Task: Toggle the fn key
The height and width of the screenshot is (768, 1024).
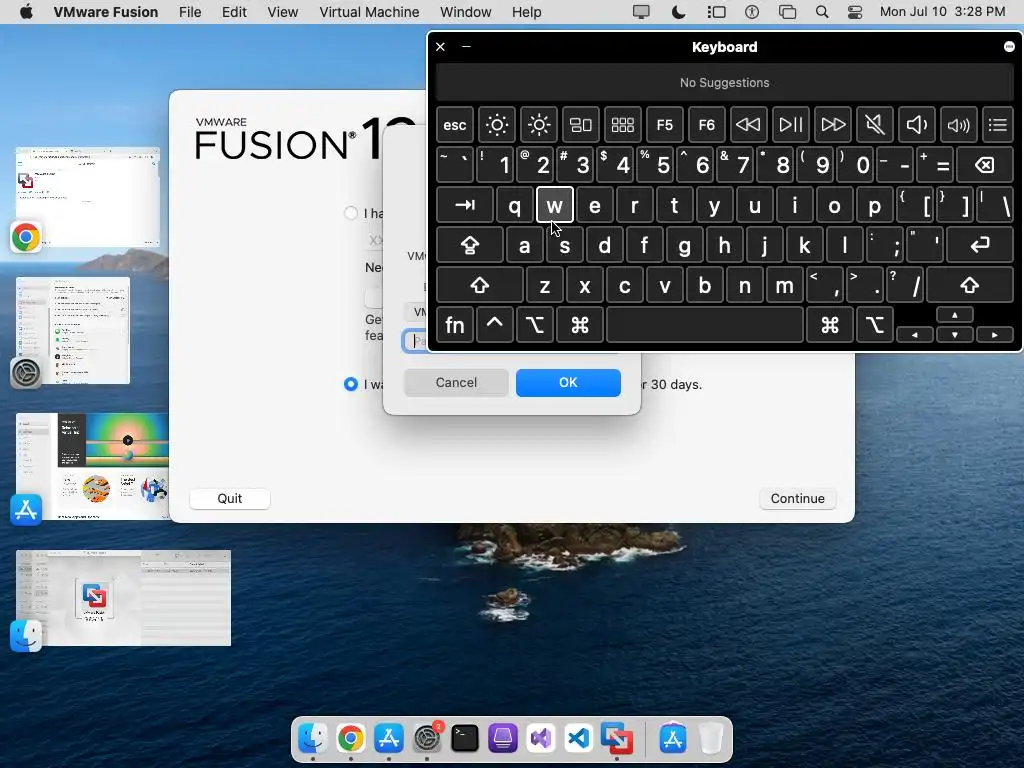Action: click(455, 325)
